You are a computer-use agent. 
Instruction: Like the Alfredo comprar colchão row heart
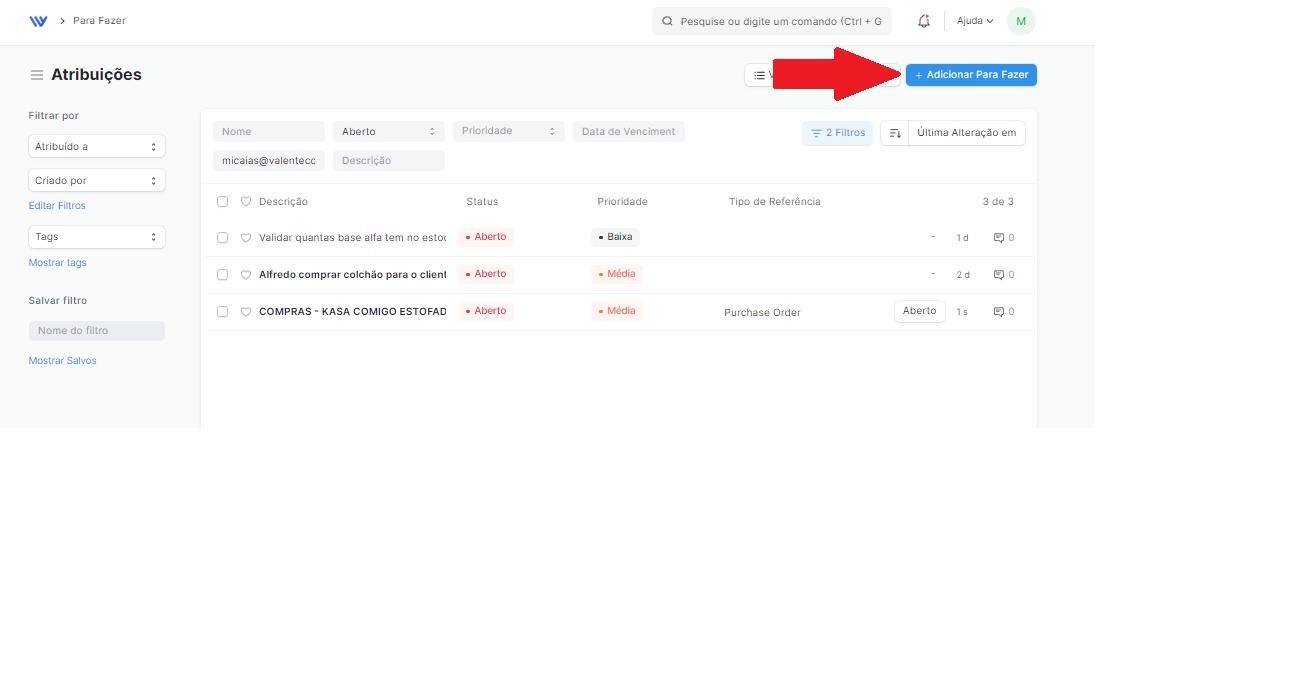click(246, 275)
